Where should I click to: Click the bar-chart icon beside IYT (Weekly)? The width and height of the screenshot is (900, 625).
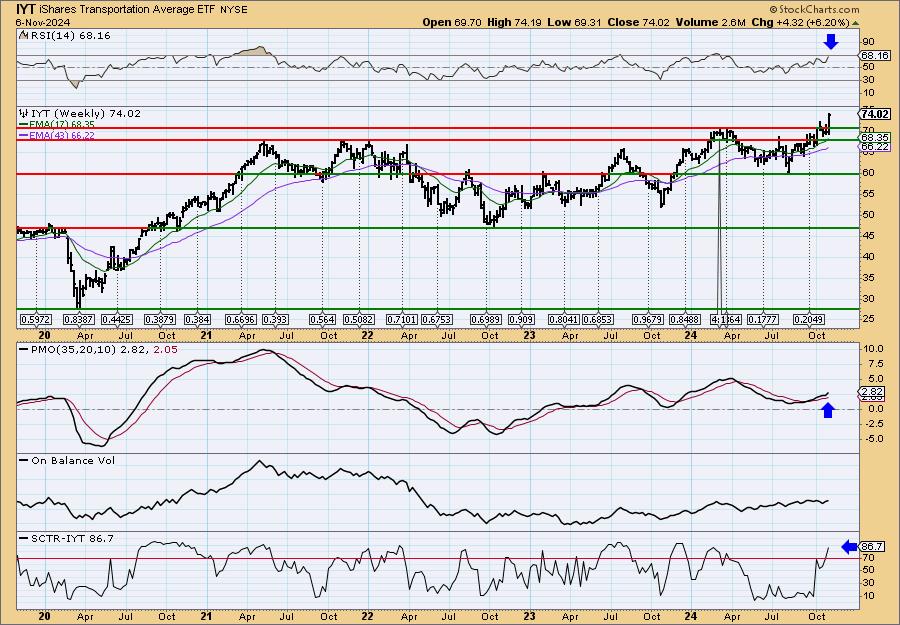(x=23, y=114)
